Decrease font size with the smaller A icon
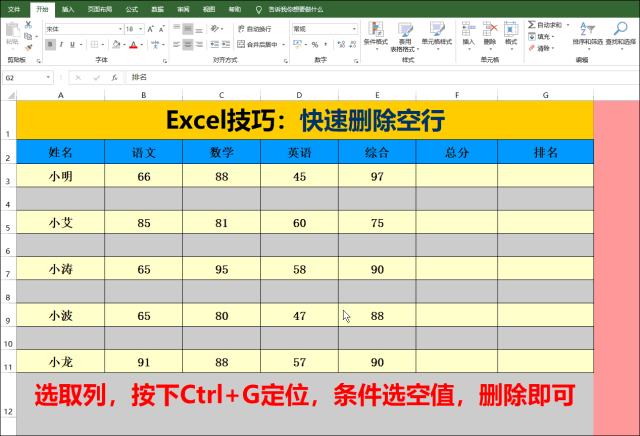 pos(162,29)
